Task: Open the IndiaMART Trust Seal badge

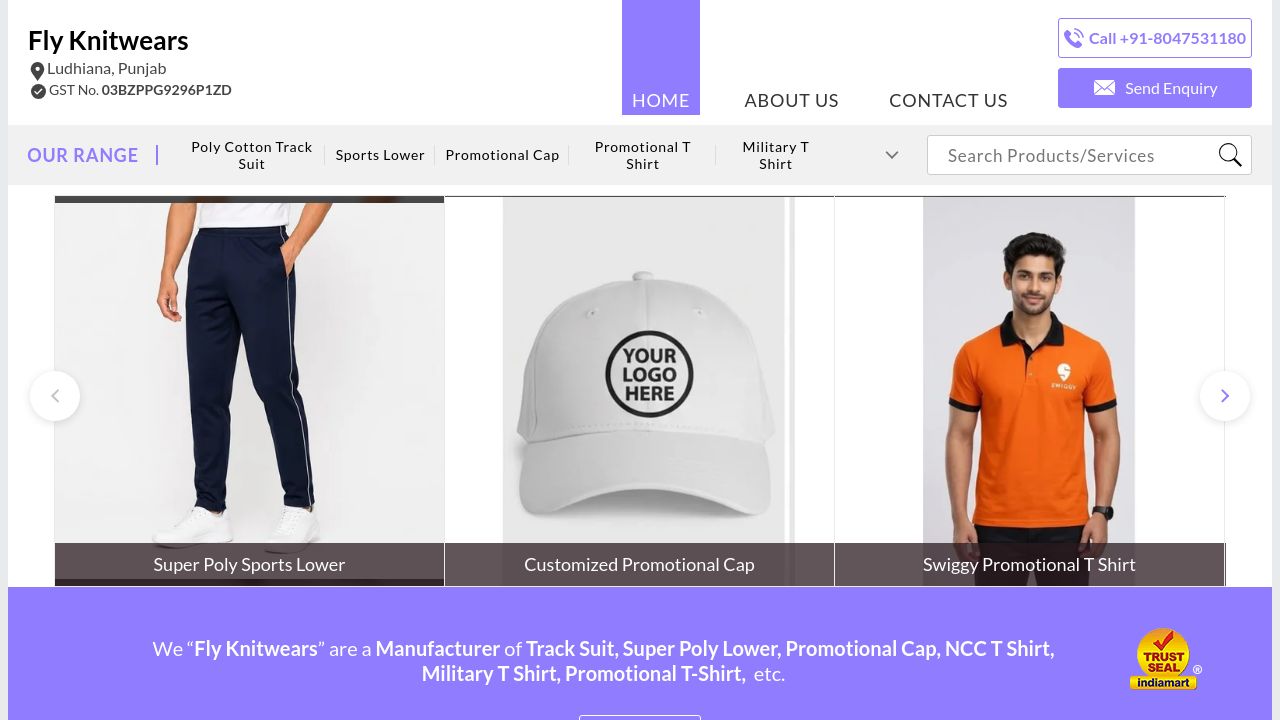Action: [x=1165, y=659]
